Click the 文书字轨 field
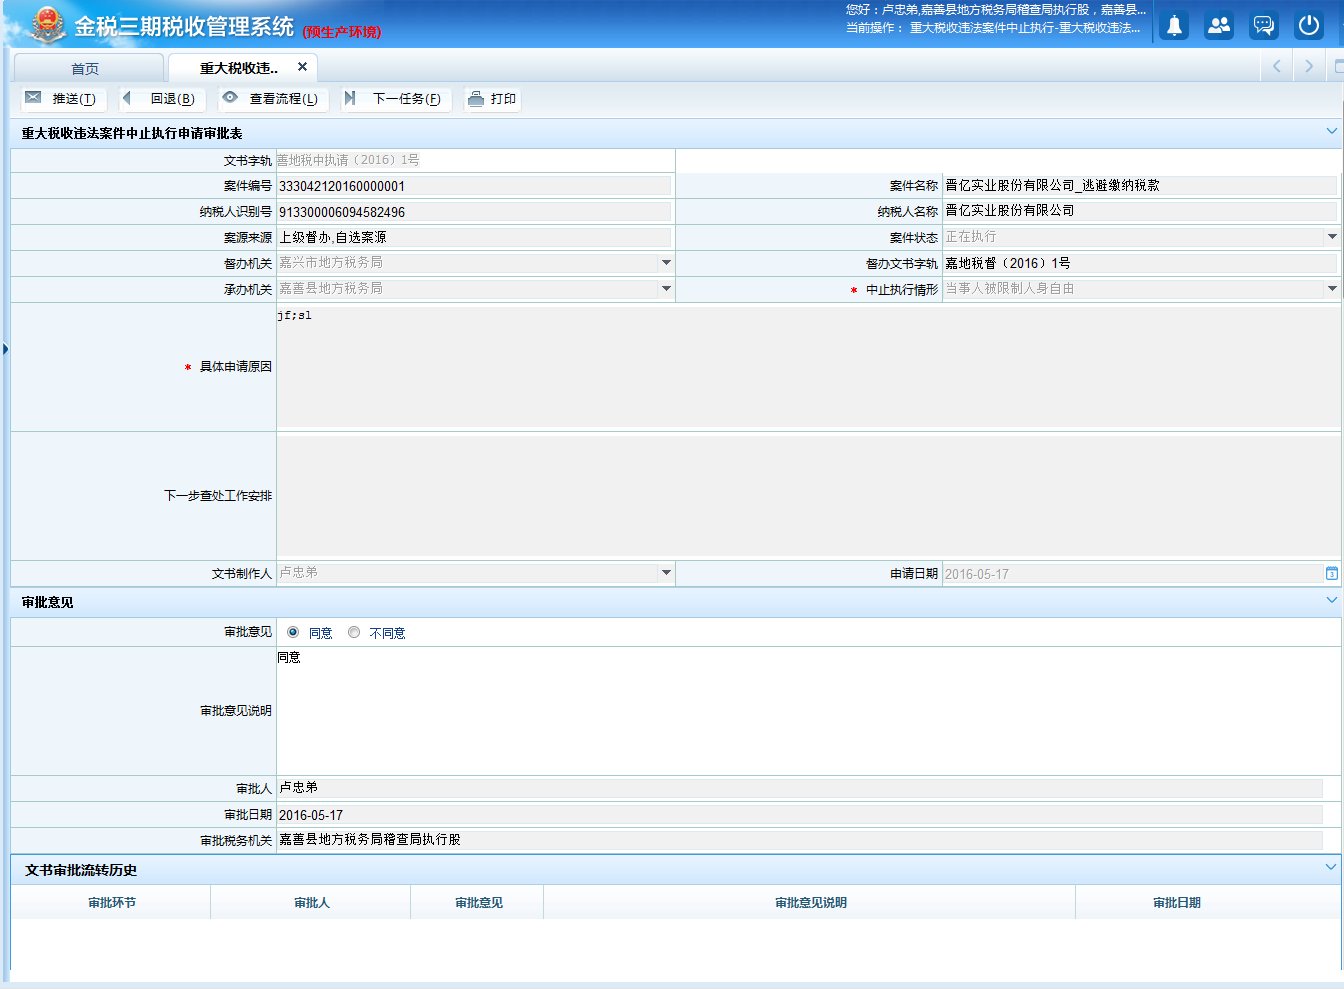Image resolution: width=1344 pixels, height=989 pixels. pos(475,160)
